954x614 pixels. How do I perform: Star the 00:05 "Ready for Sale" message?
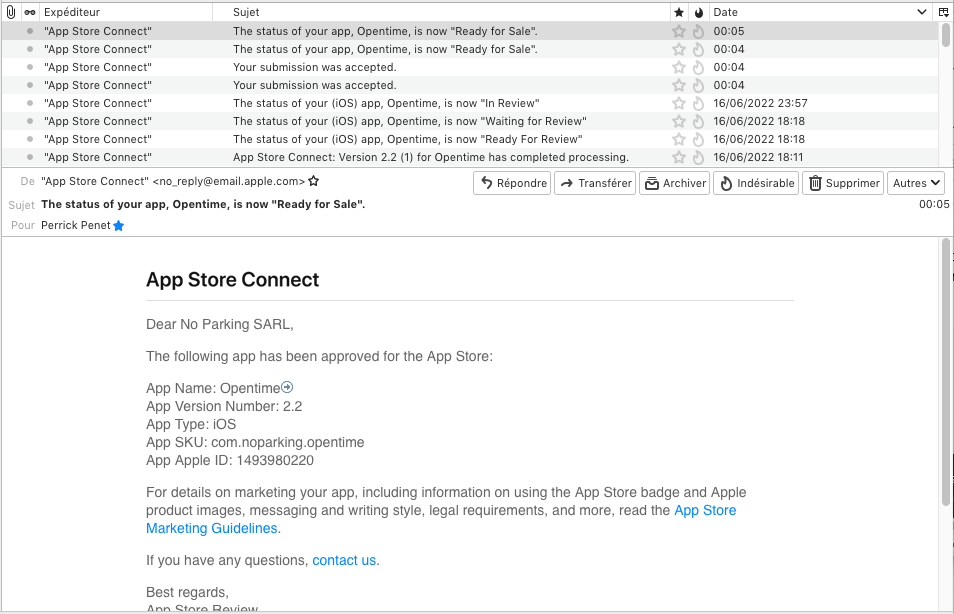point(679,31)
